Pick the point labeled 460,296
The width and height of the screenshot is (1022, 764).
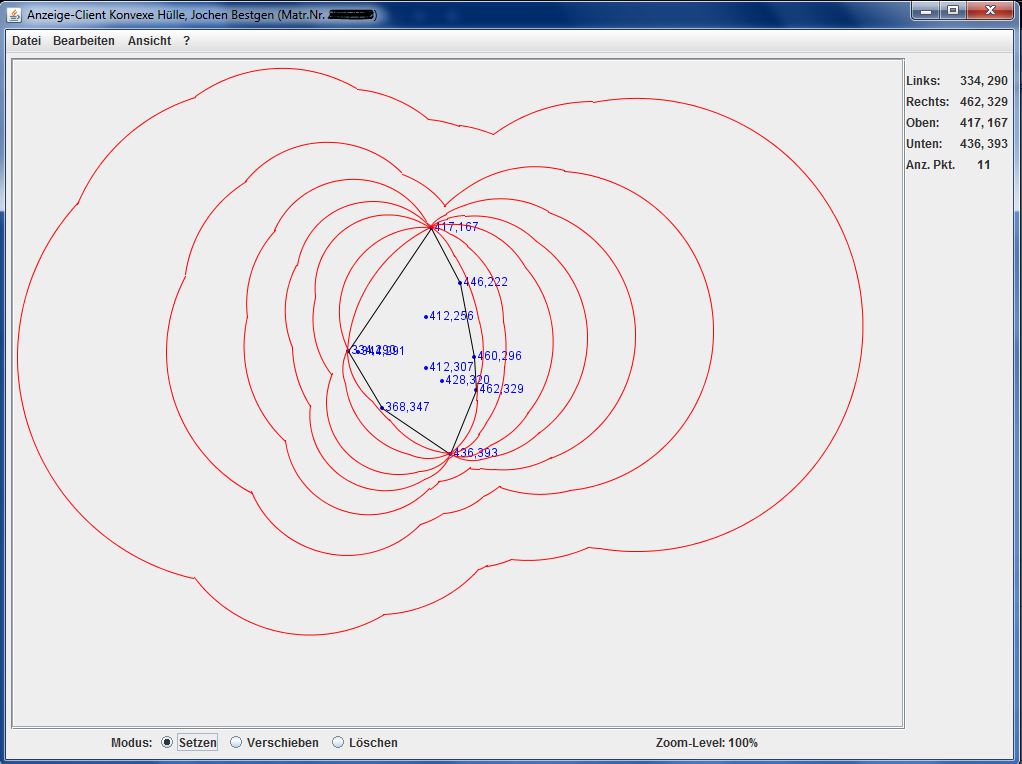[474, 357]
